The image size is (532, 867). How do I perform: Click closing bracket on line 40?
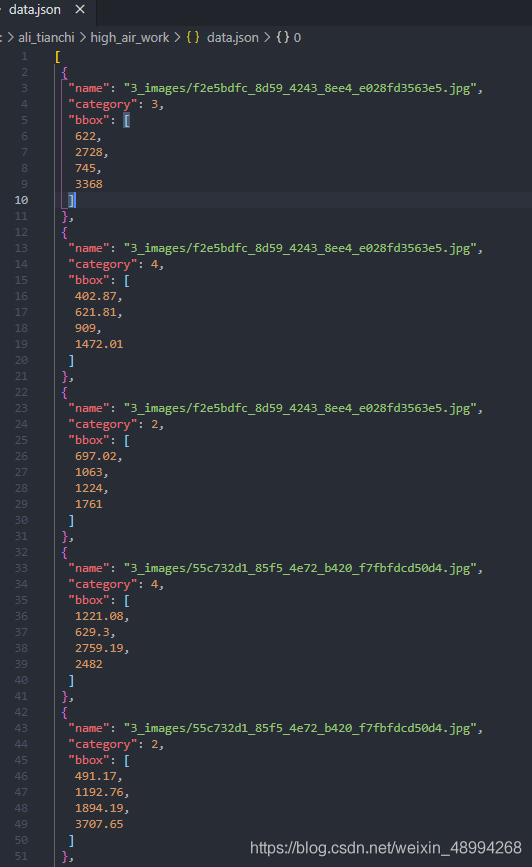(71, 681)
